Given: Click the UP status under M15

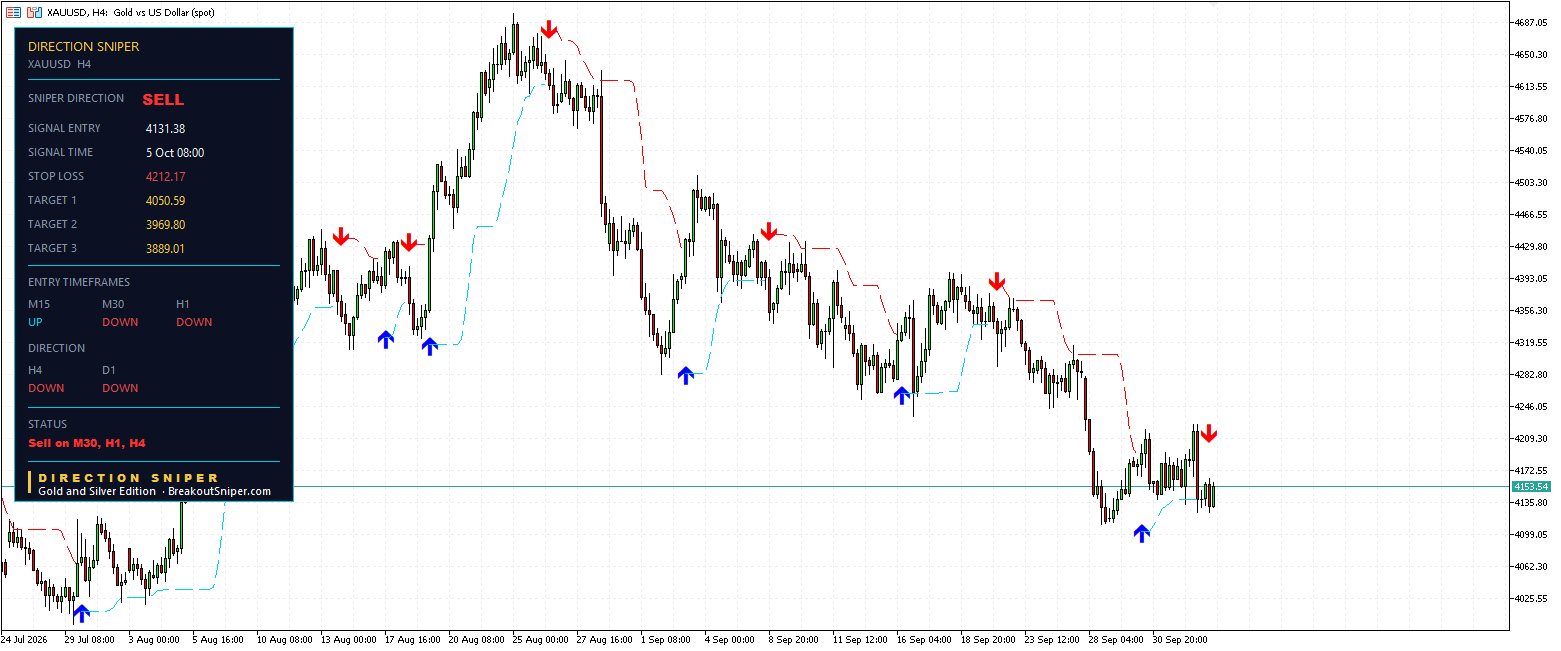Looking at the screenshot, I should pyautogui.click(x=35, y=322).
